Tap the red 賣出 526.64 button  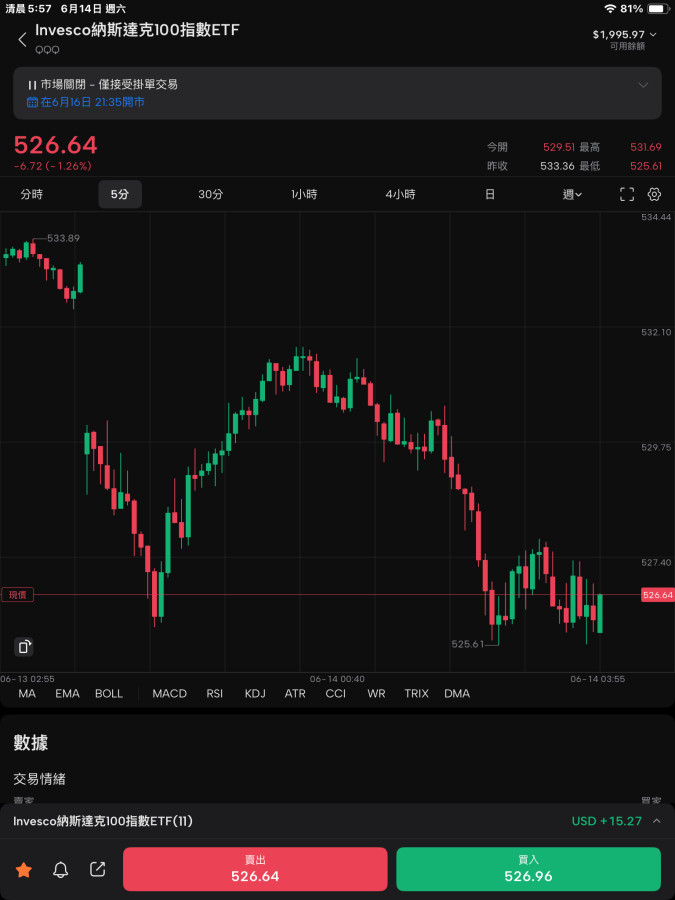[x=255, y=869]
